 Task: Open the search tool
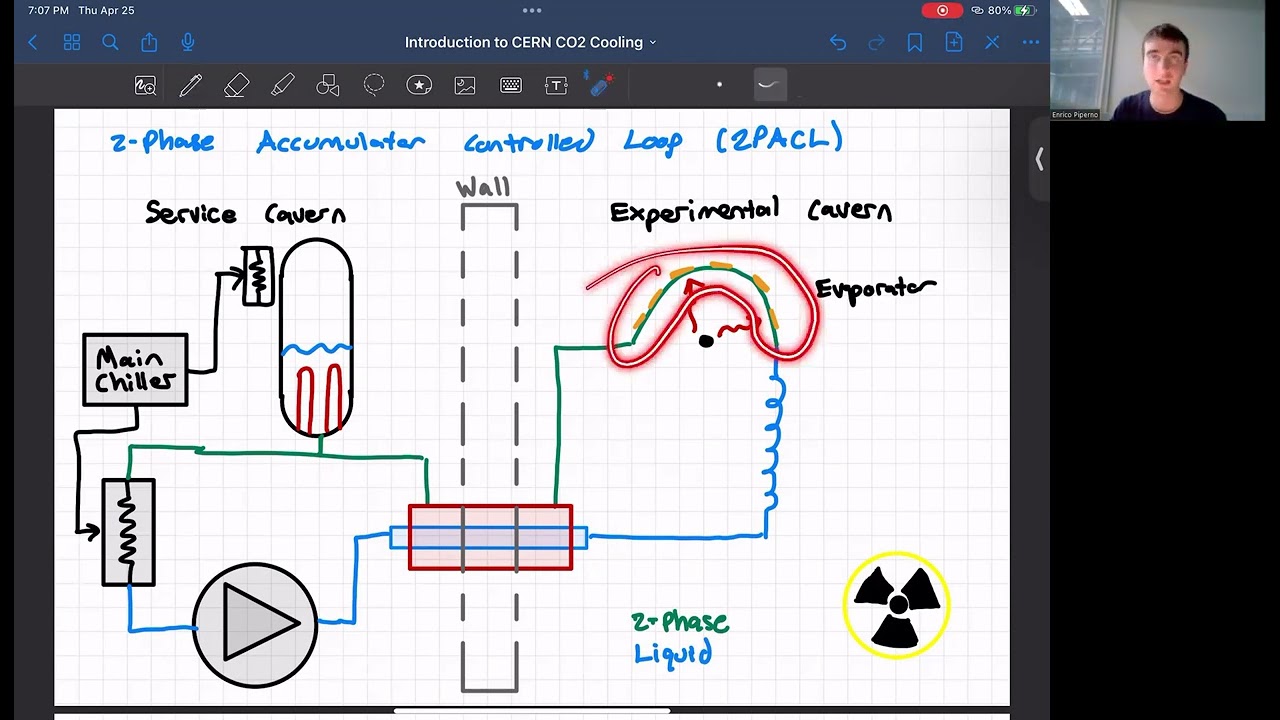pyautogui.click(x=110, y=42)
